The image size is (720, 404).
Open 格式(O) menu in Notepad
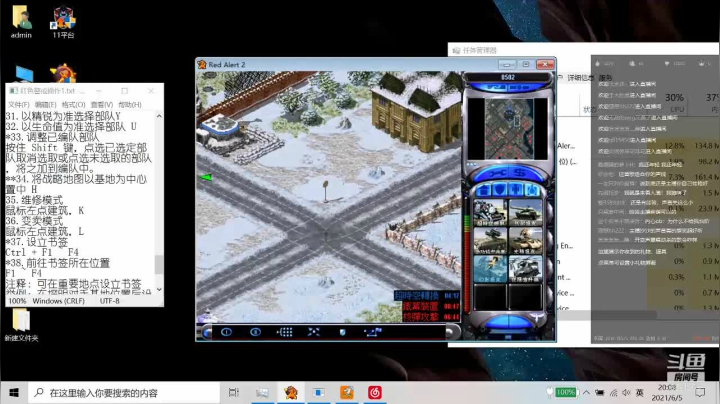click(73, 105)
